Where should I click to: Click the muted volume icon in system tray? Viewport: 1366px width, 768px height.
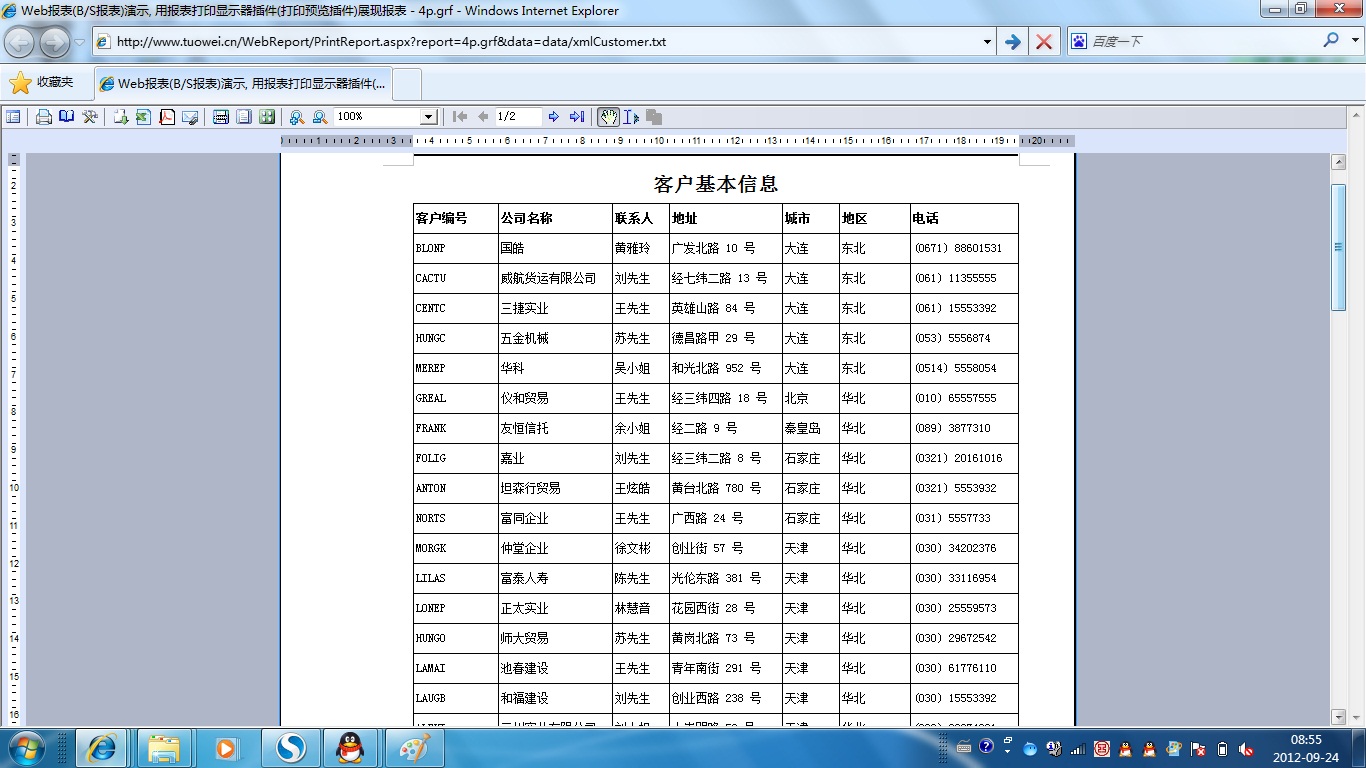point(1246,748)
